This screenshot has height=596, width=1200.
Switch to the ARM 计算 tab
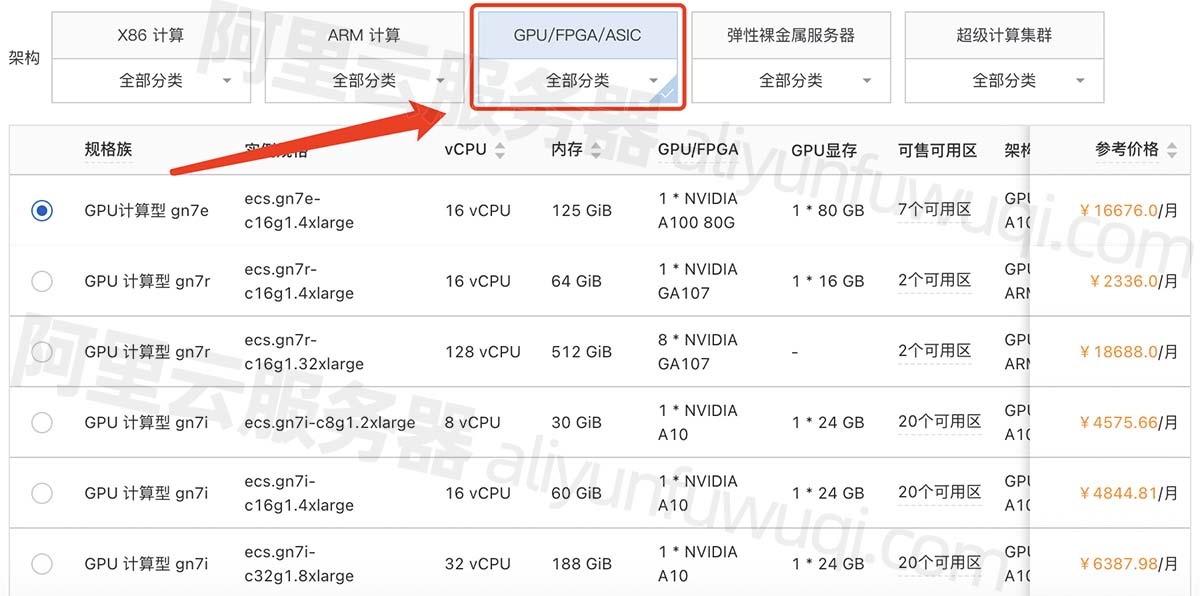pyautogui.click(x=364, y=34)
